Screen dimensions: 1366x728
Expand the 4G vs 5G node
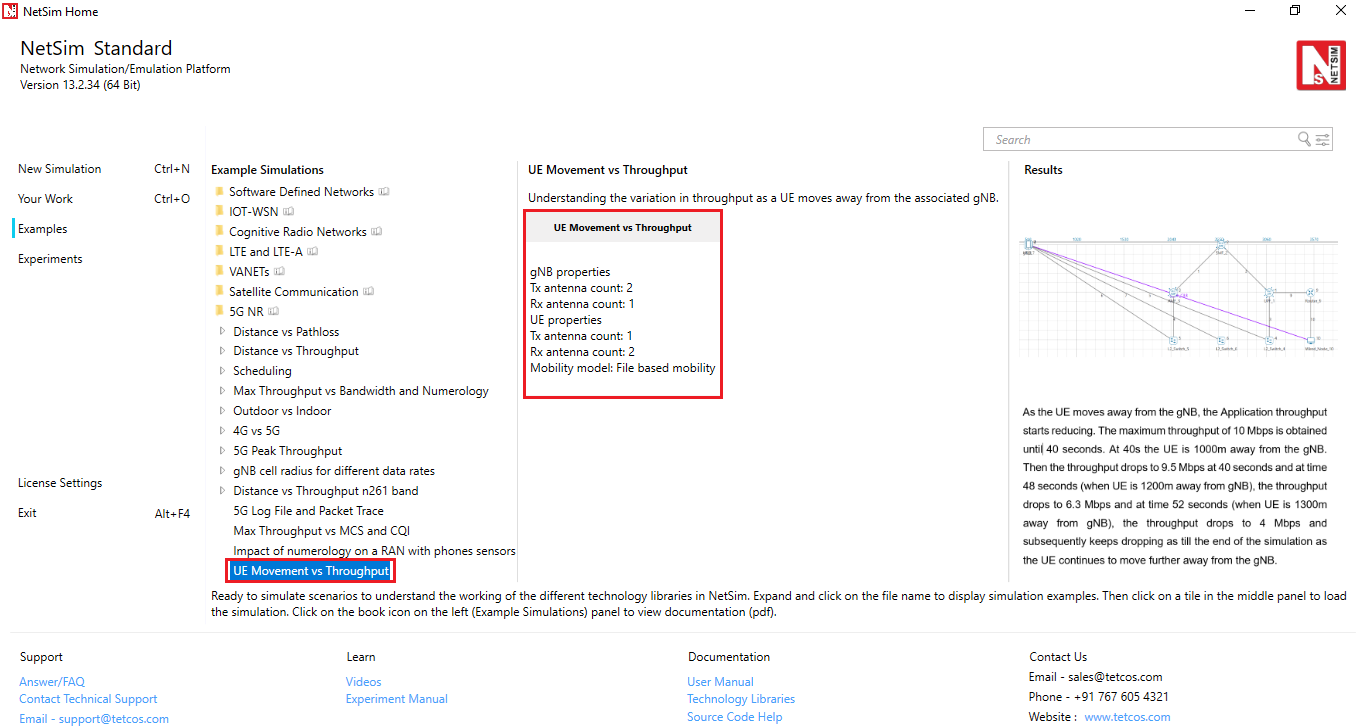point(222,432)
